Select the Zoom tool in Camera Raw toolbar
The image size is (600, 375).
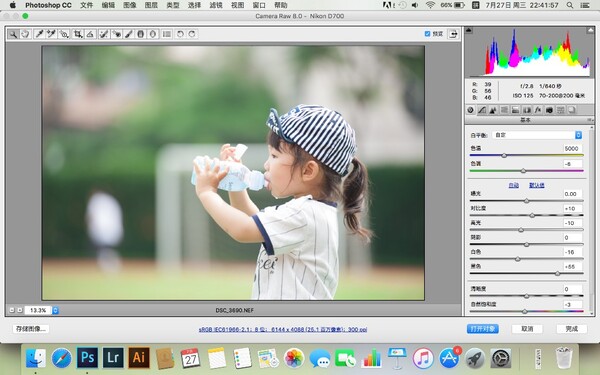(13, 34)
